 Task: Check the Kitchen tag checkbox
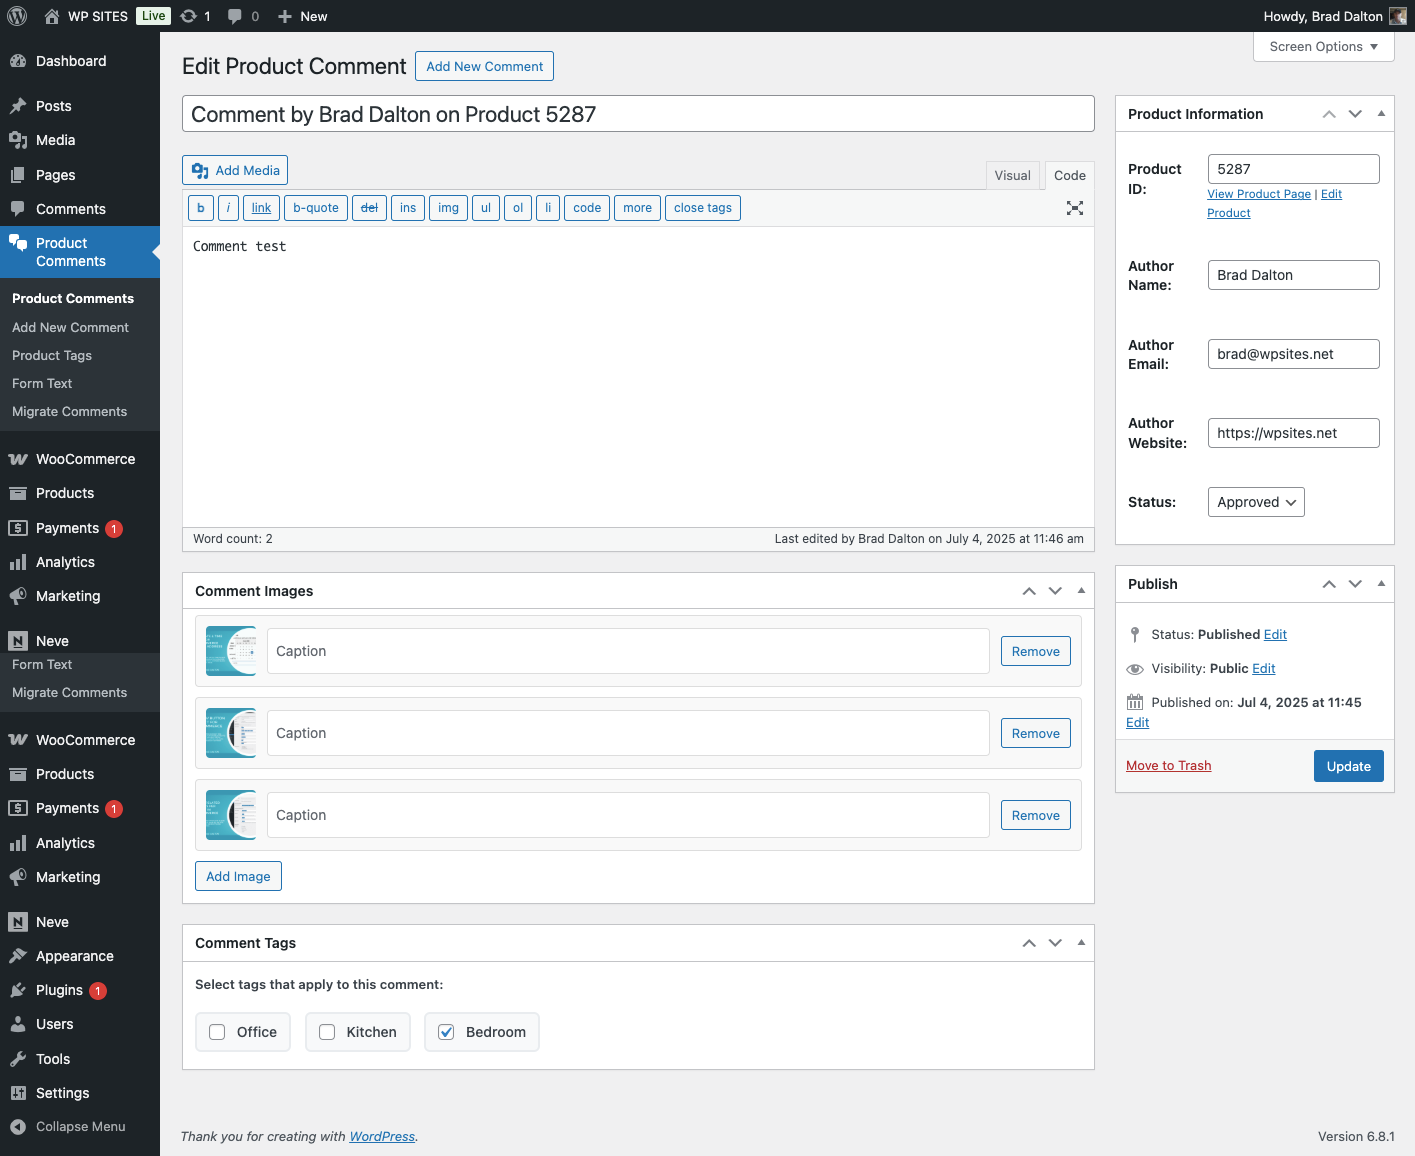point(327,1032)
